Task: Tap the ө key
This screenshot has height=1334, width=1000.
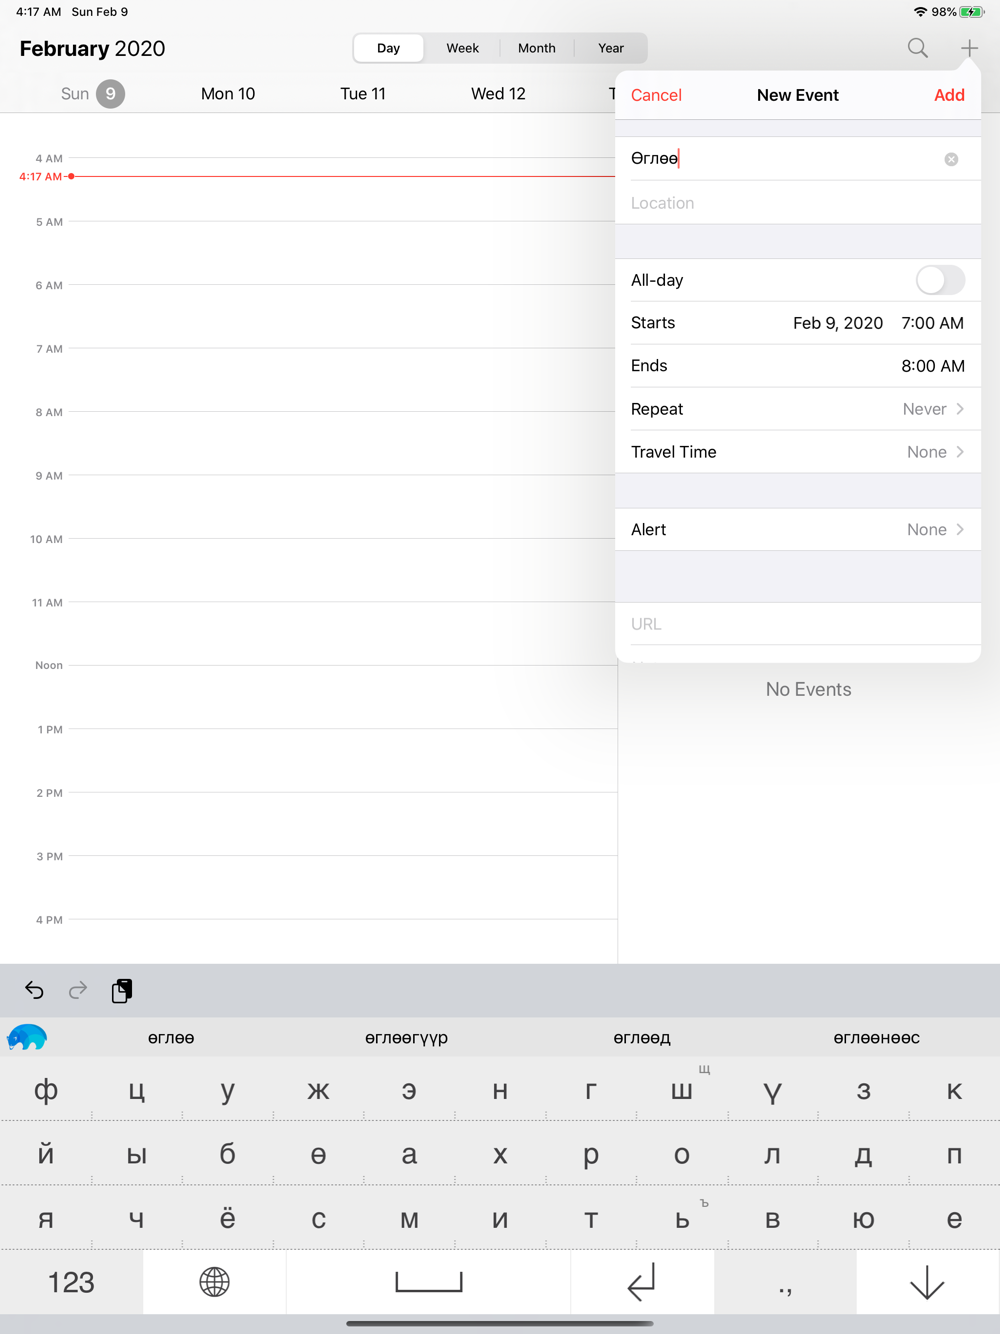Action: [x=318, y=1155]
